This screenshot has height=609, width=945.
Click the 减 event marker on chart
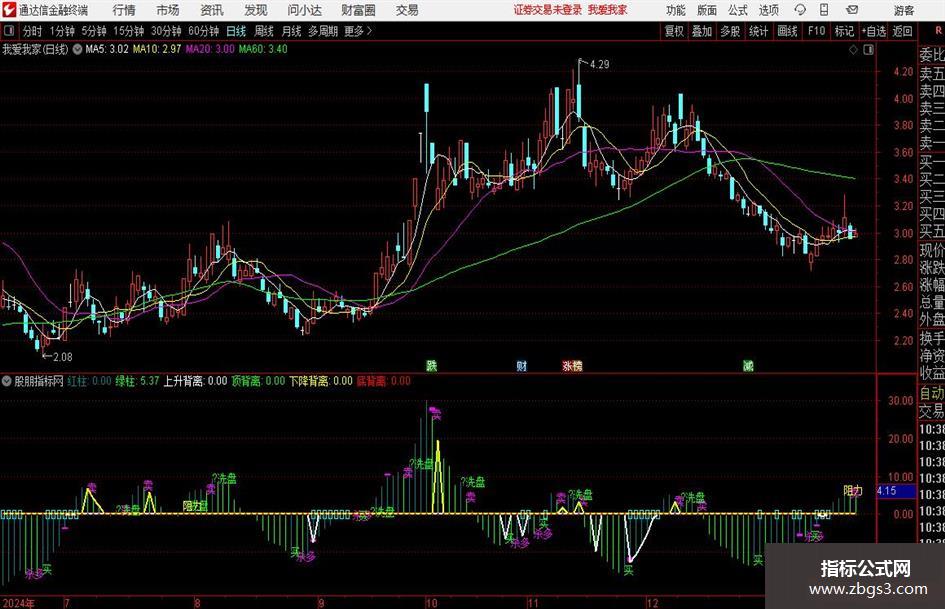point(748,365)
